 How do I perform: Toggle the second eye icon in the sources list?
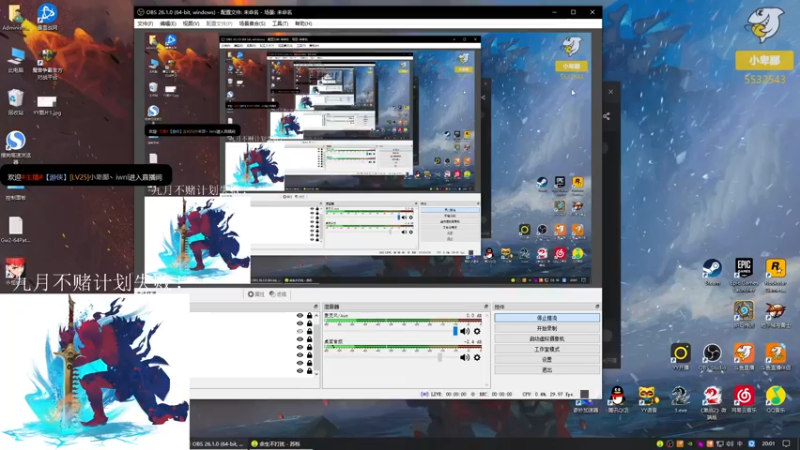[x=300, y=323]
